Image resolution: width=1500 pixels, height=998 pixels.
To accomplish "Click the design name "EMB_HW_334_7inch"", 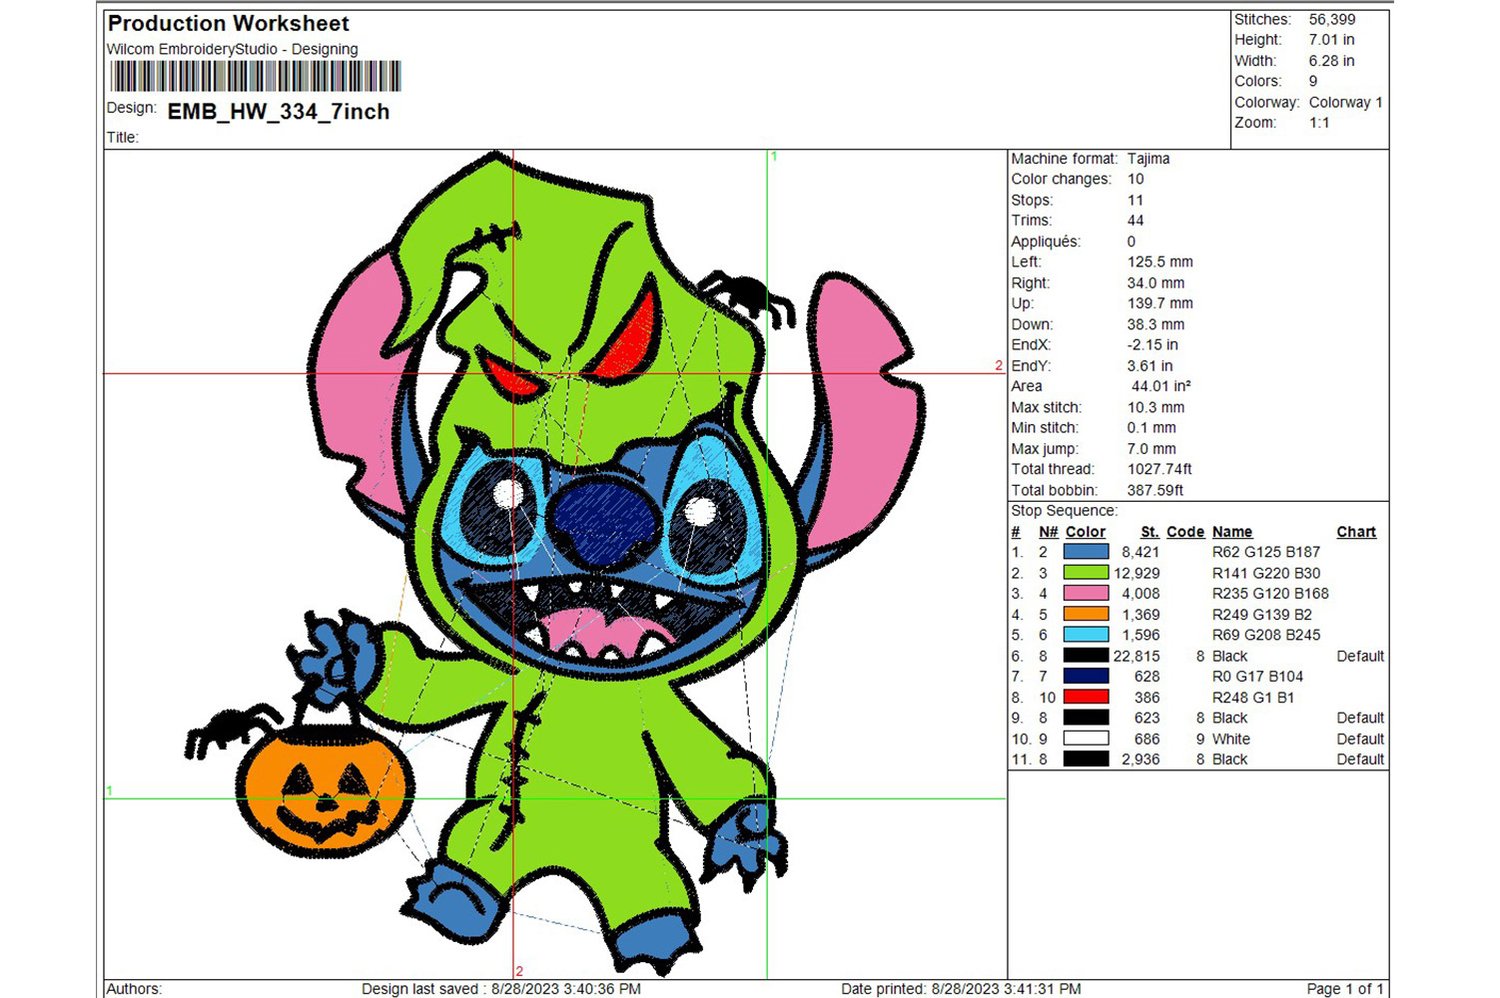I will 278,112.
